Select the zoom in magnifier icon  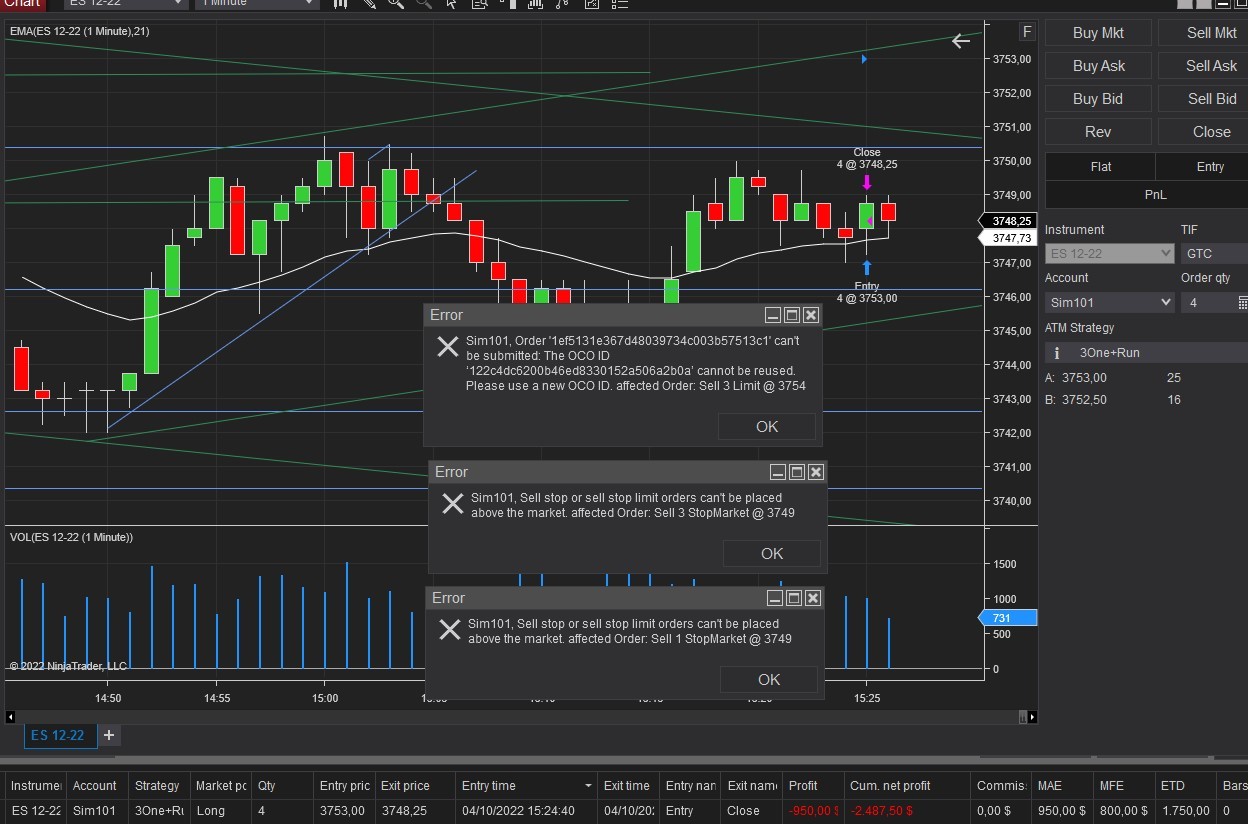click(396, 3)
